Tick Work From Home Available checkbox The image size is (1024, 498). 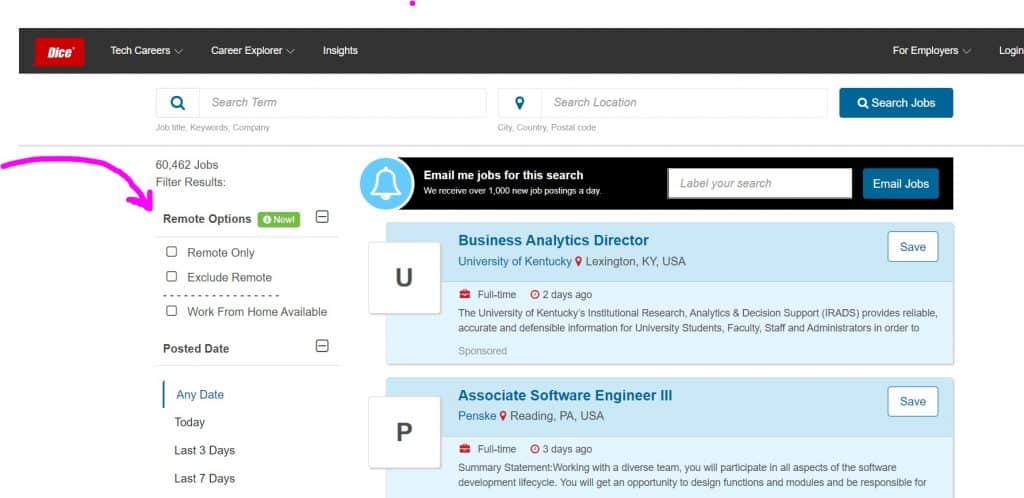(172, 311)
